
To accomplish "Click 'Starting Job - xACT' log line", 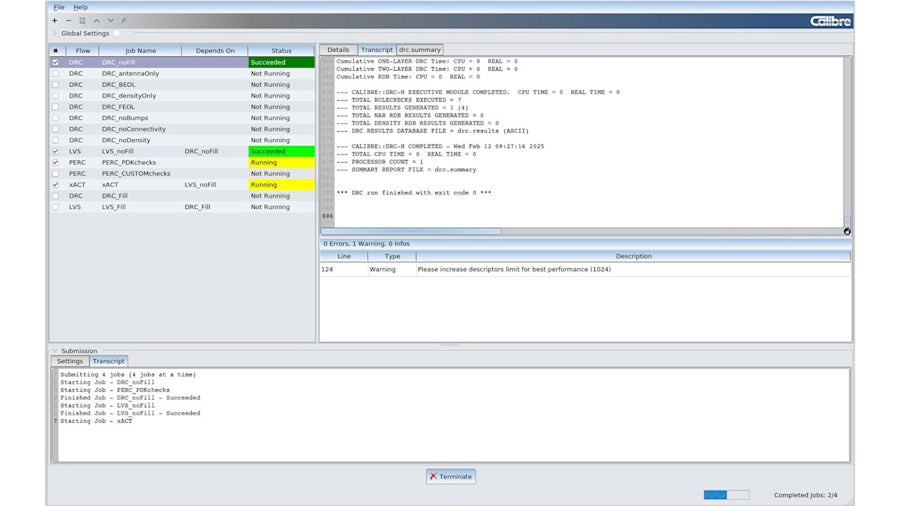I will pyautogui.click(x=96, y=421).
